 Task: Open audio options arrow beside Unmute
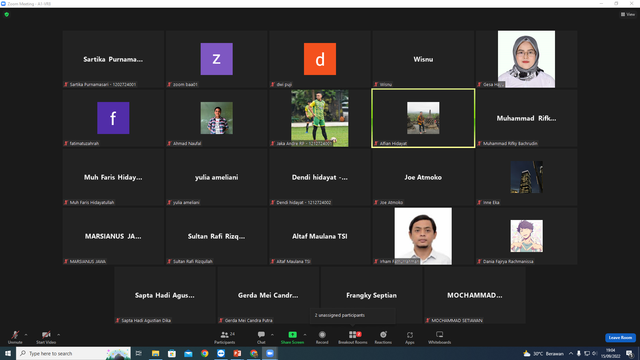tap(26, 335)
